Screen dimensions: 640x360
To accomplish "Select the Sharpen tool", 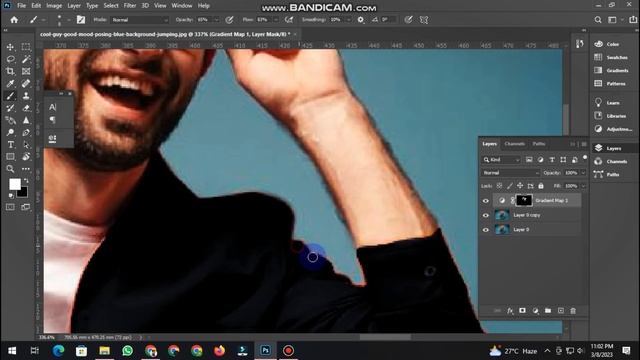I will tap(26, 120).
